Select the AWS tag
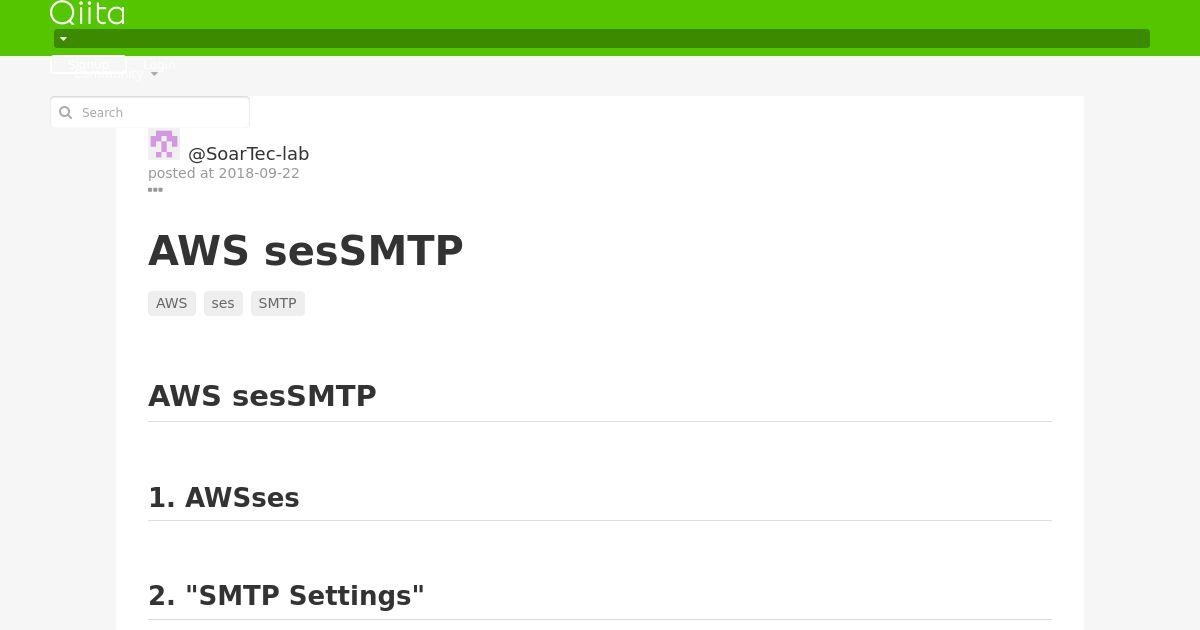Viewport: 1200px width, 630px height. 172,303
